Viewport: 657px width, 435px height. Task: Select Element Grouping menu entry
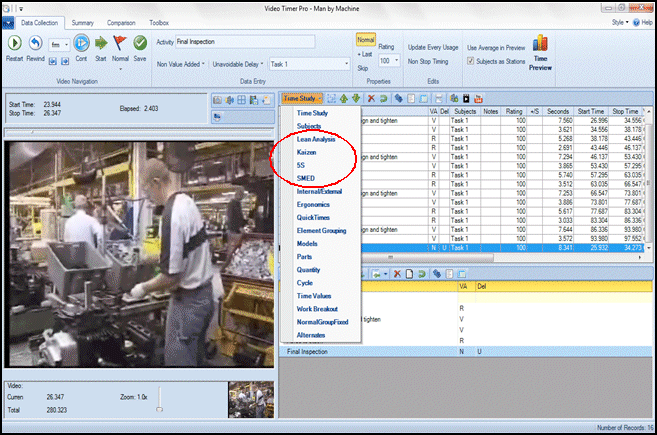click(321, 230)
